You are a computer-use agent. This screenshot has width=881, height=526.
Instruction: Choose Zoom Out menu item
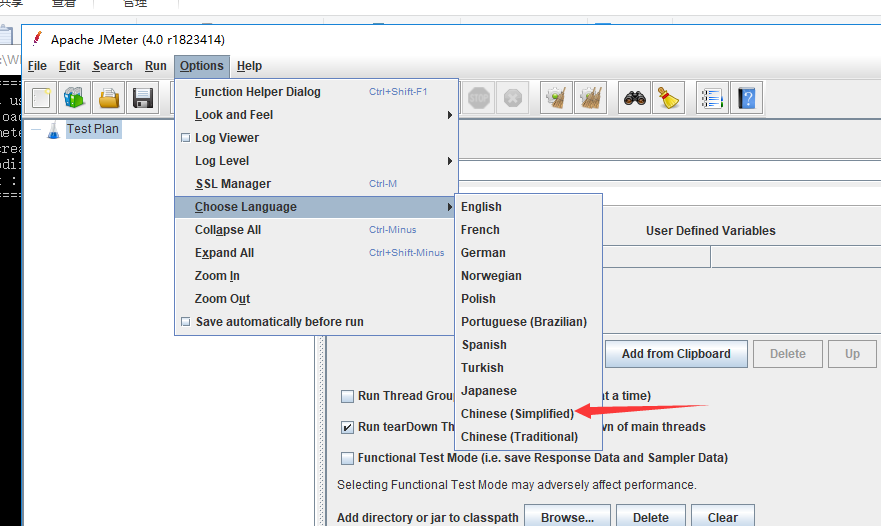click(317, 299)
